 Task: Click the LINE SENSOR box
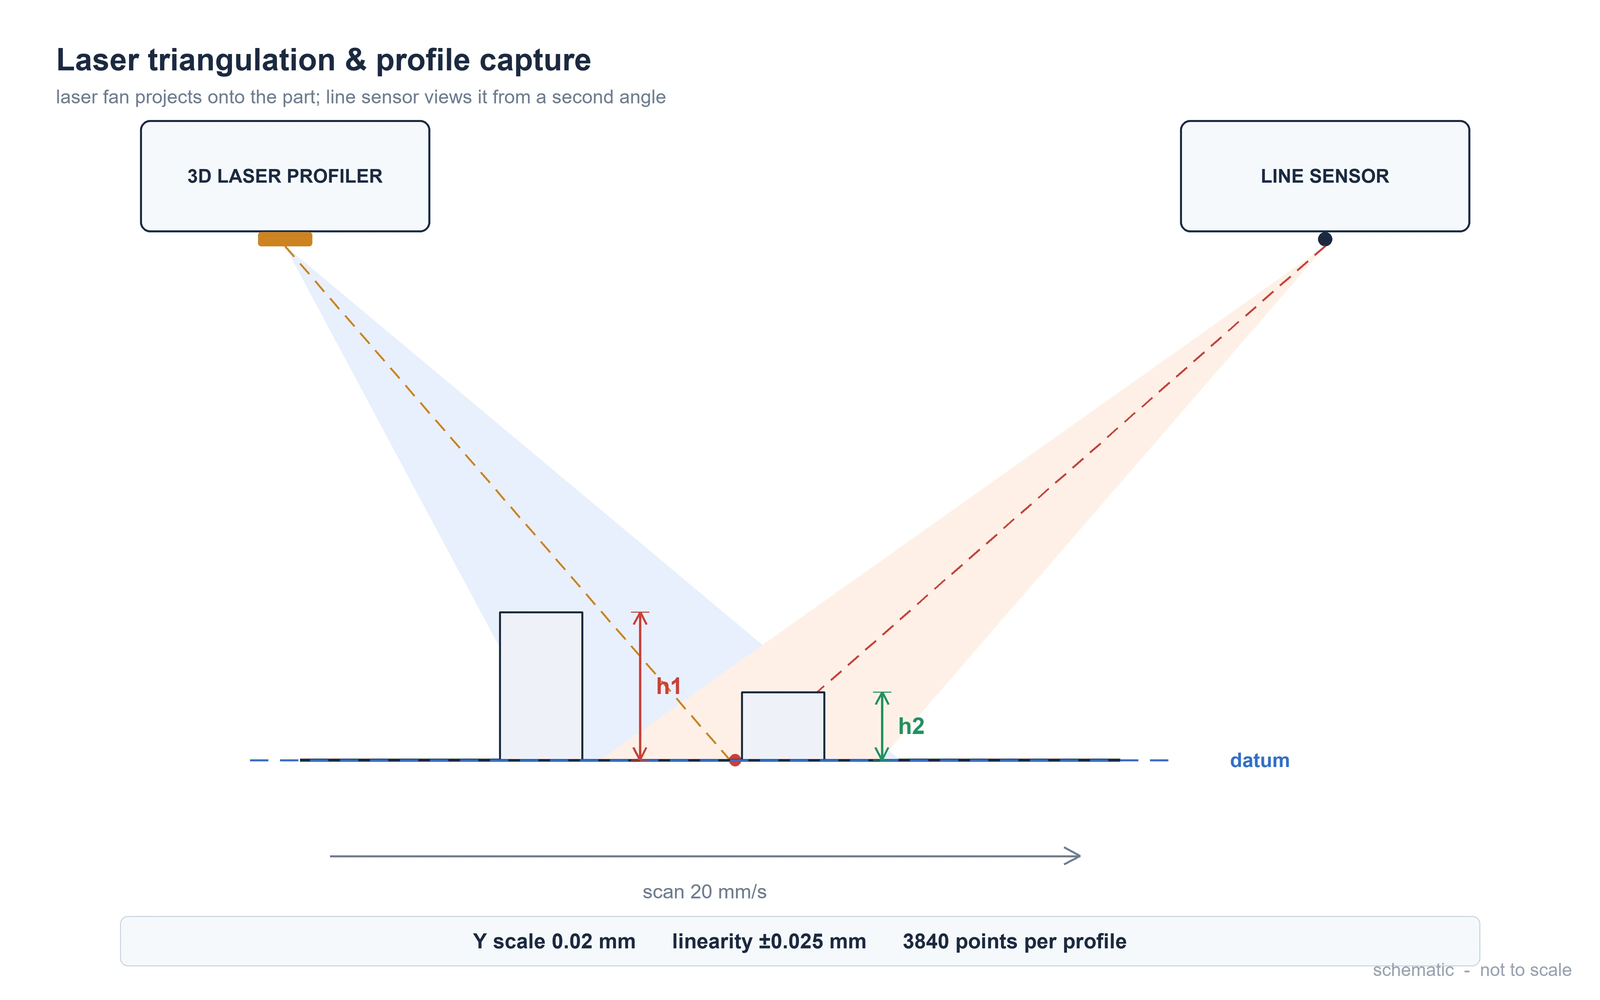(1325, 176)
